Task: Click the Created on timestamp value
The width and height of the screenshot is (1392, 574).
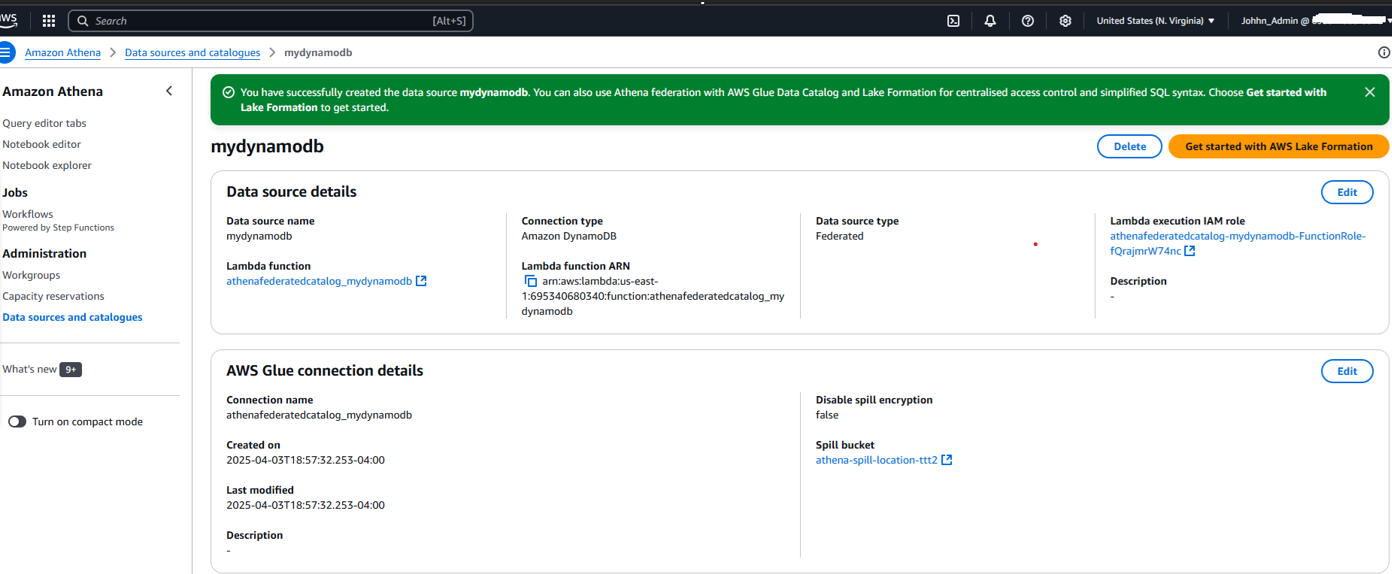Action: pyautogui.click(x=306, y=460)
